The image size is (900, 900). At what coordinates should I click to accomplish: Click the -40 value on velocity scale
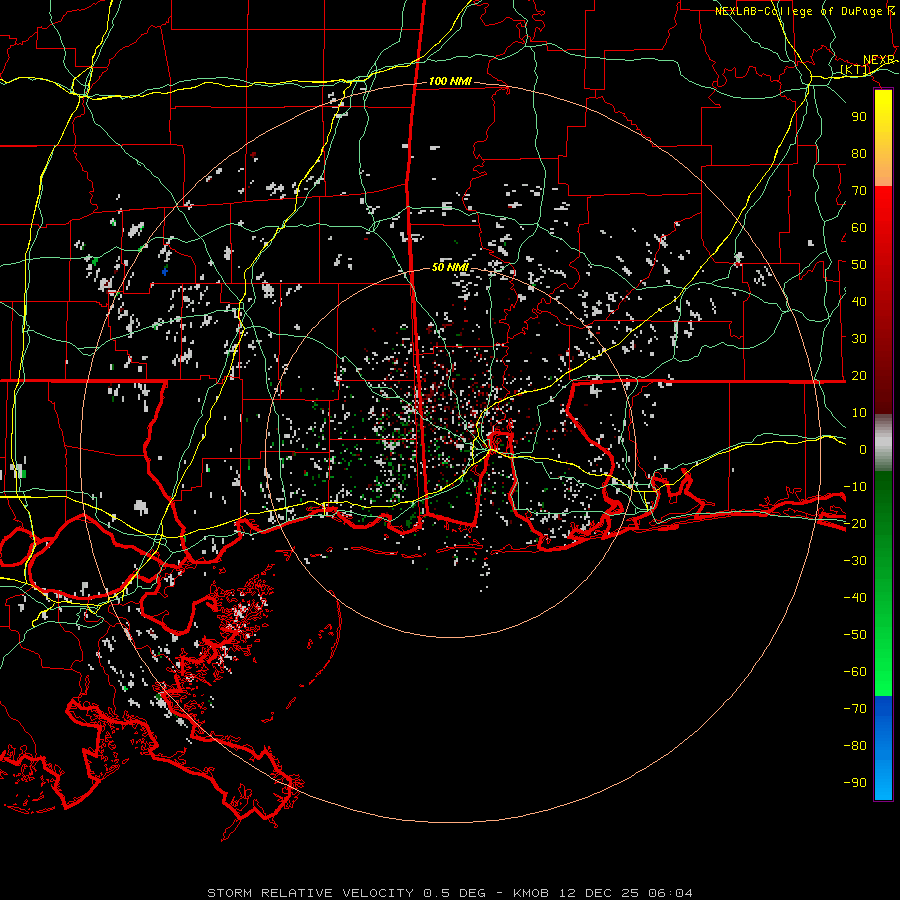[855, 598]
